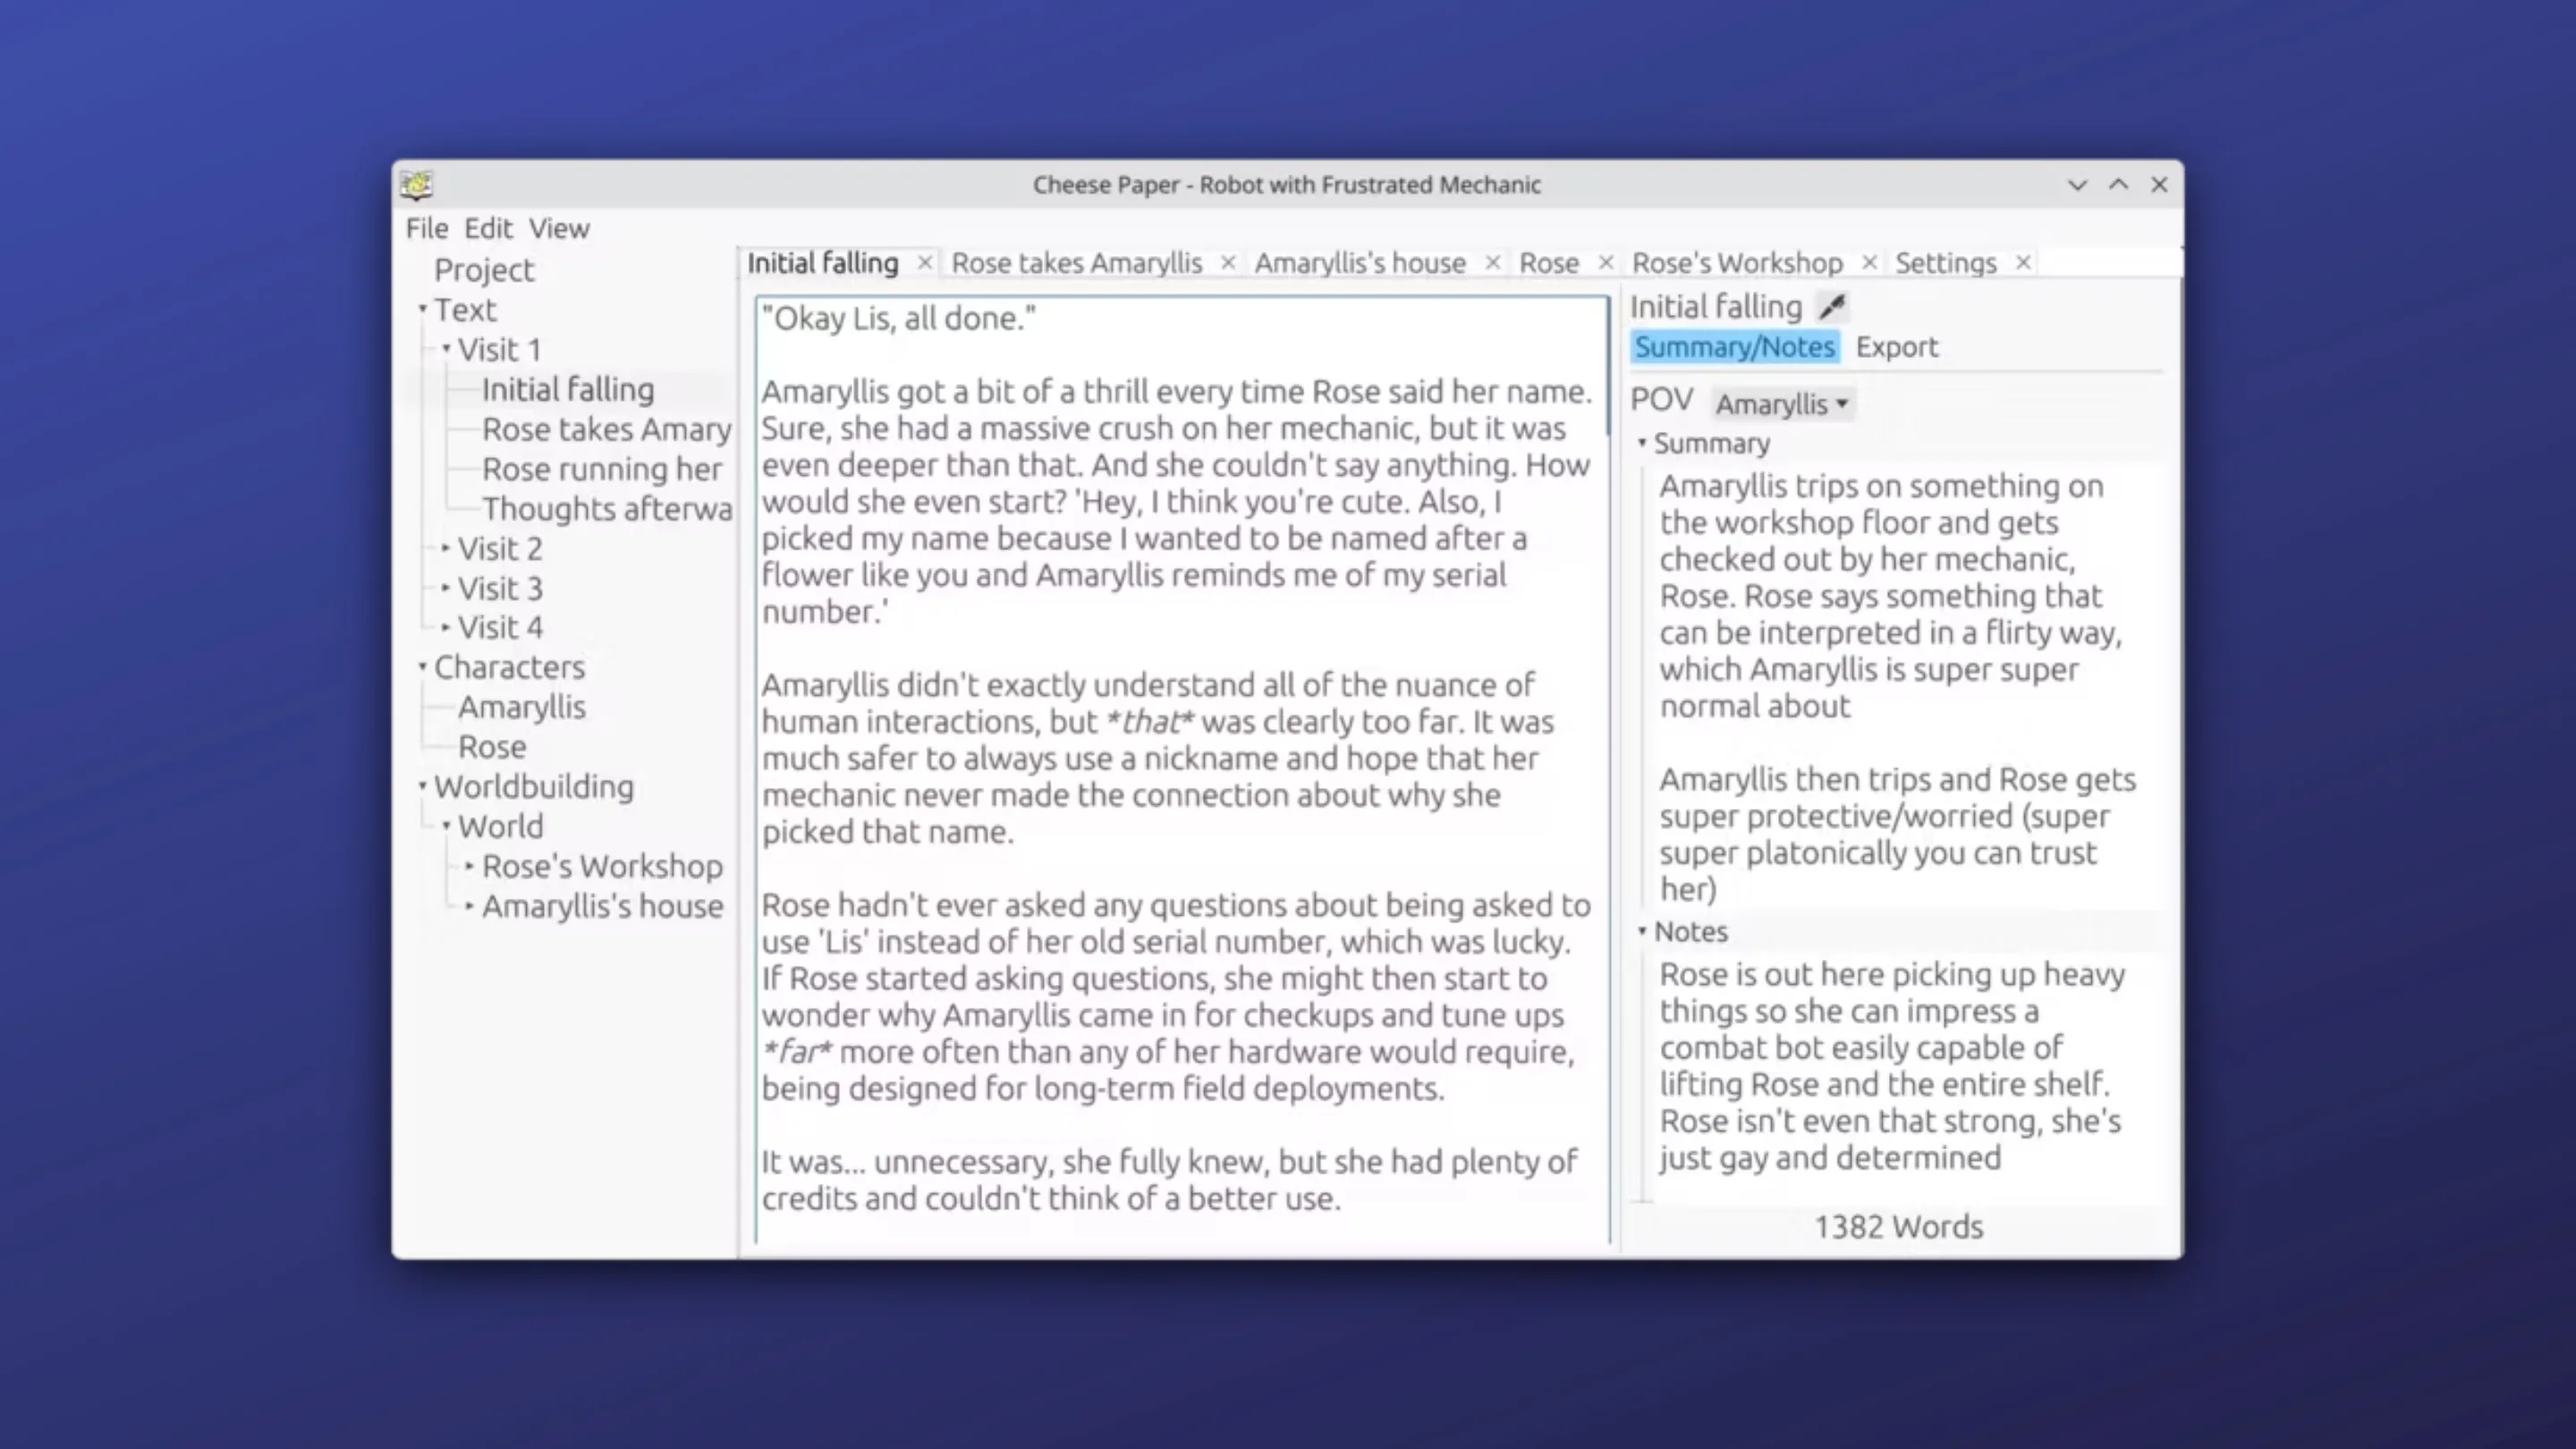Select the Summary/Notes panel tab

(x=1735, y=347)
